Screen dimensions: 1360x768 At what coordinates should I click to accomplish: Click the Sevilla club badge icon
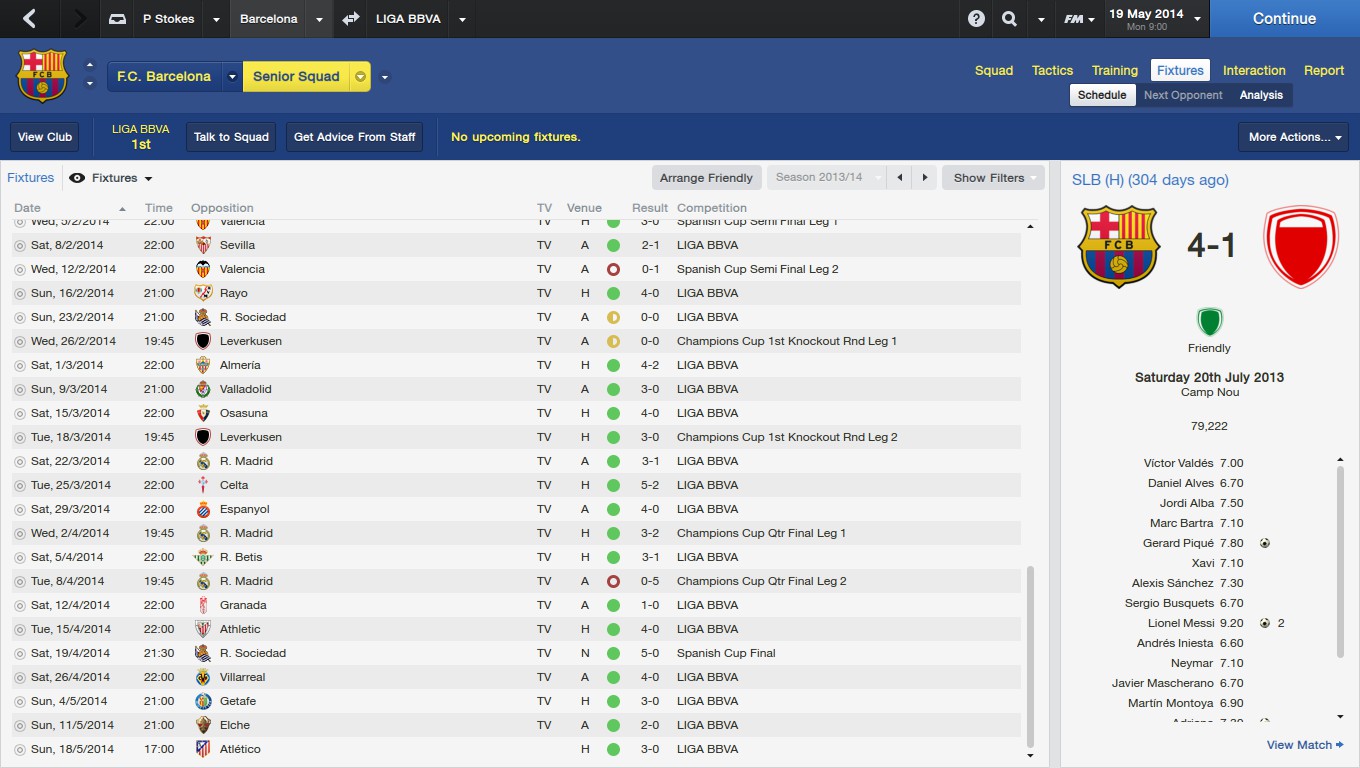(x=203, y=245)
